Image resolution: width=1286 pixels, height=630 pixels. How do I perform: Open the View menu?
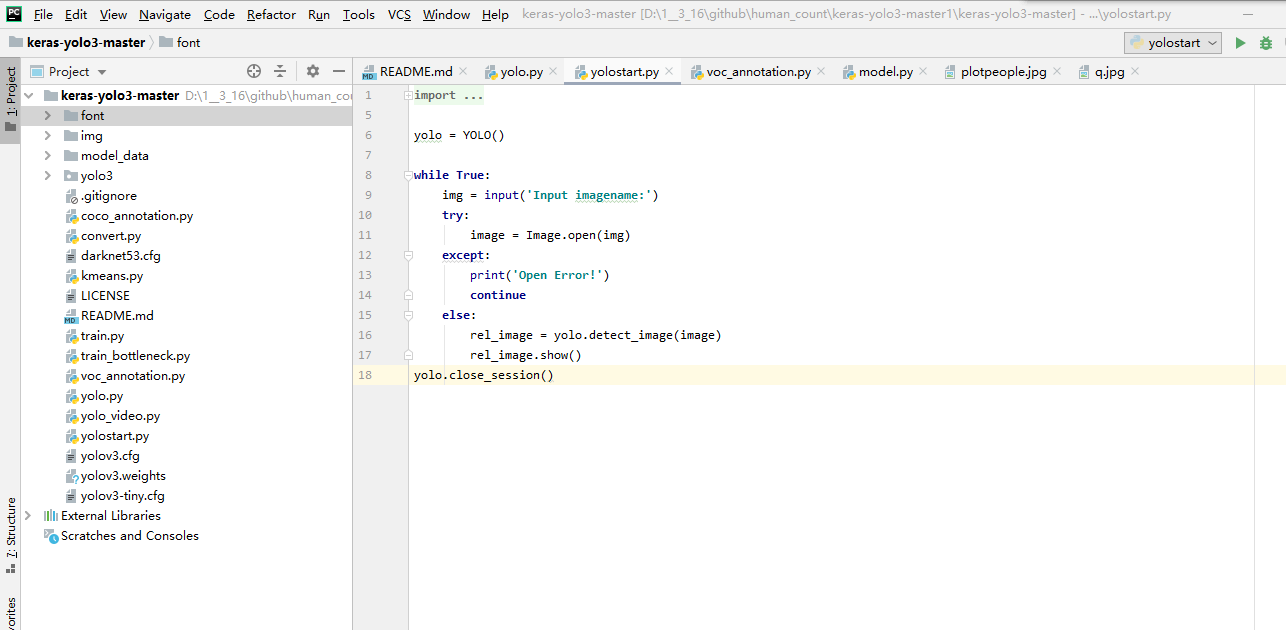pyautogui.click(x=113, y=15)
